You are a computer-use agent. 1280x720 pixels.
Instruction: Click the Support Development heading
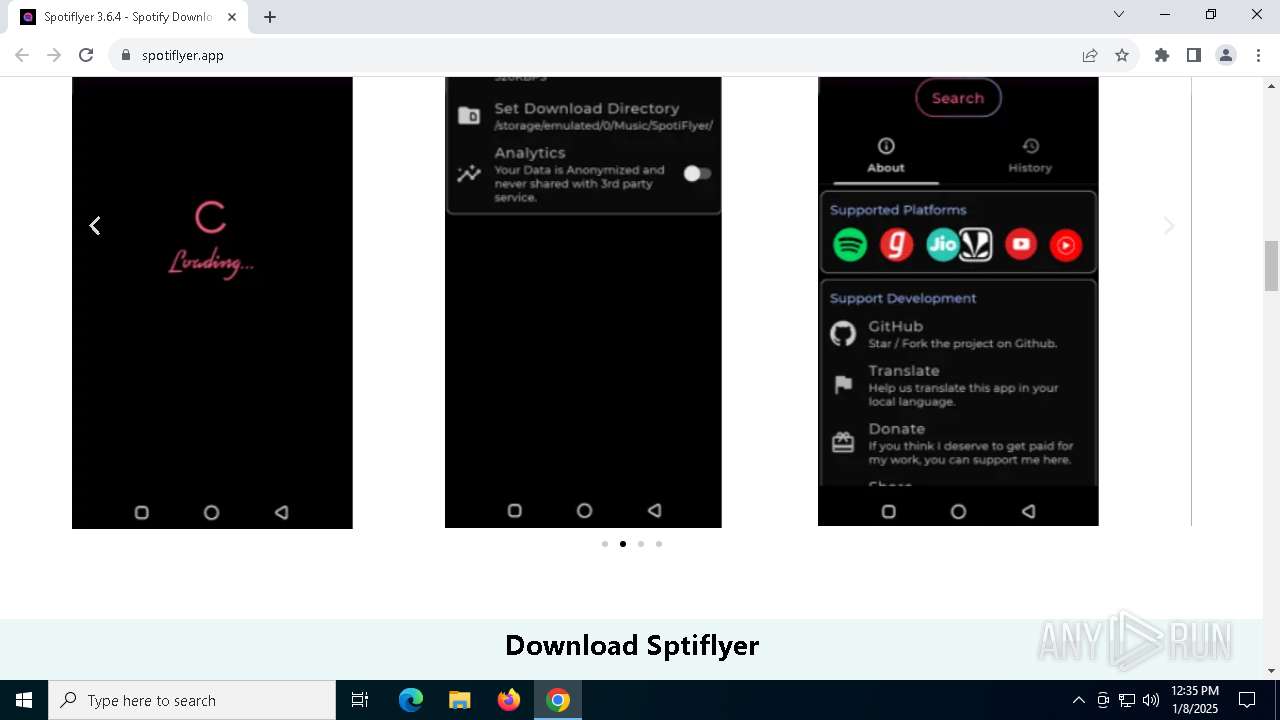click(903, 298)
